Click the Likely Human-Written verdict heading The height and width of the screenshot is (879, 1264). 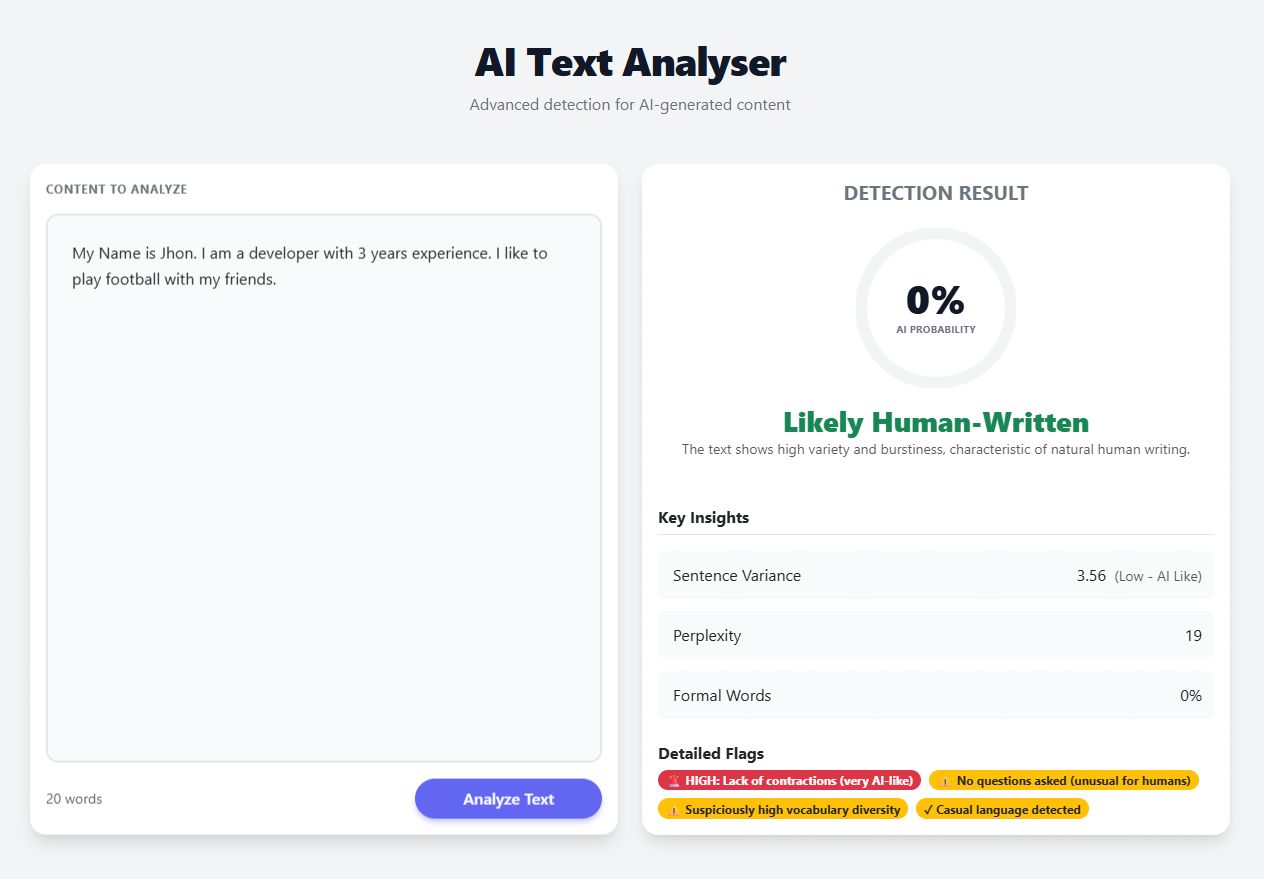[x=935, y=422]
